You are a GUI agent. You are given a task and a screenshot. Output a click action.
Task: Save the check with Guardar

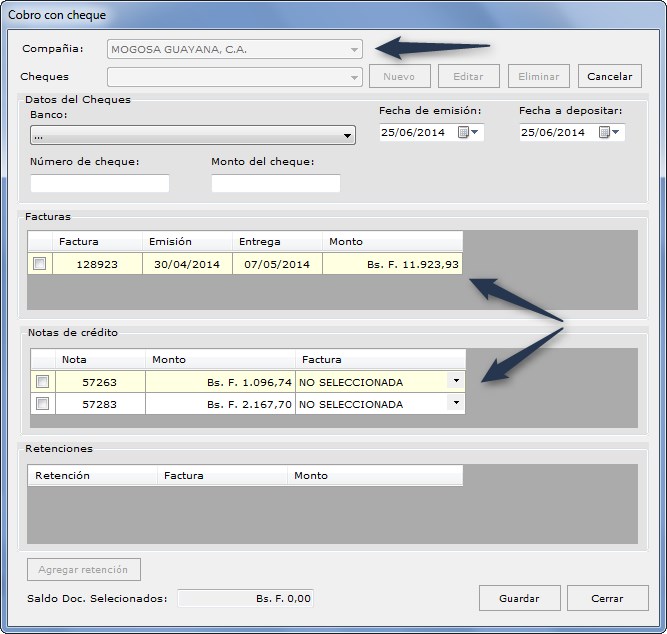[x=519, y=598]
